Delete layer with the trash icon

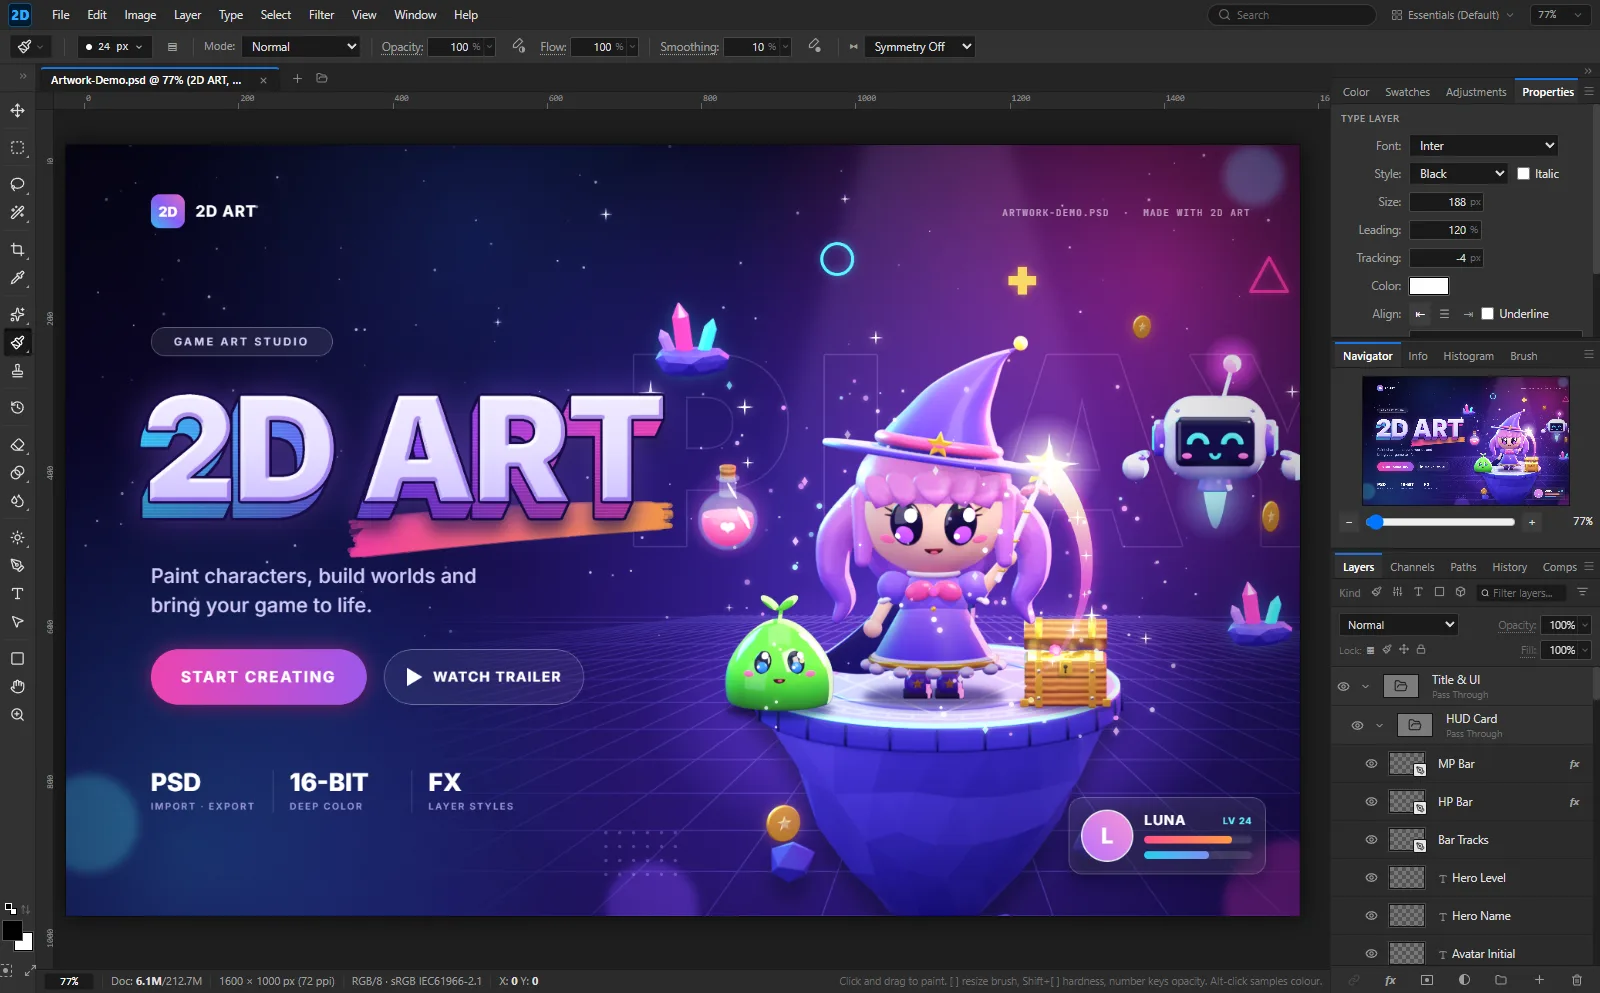[x=1577, y=980]
